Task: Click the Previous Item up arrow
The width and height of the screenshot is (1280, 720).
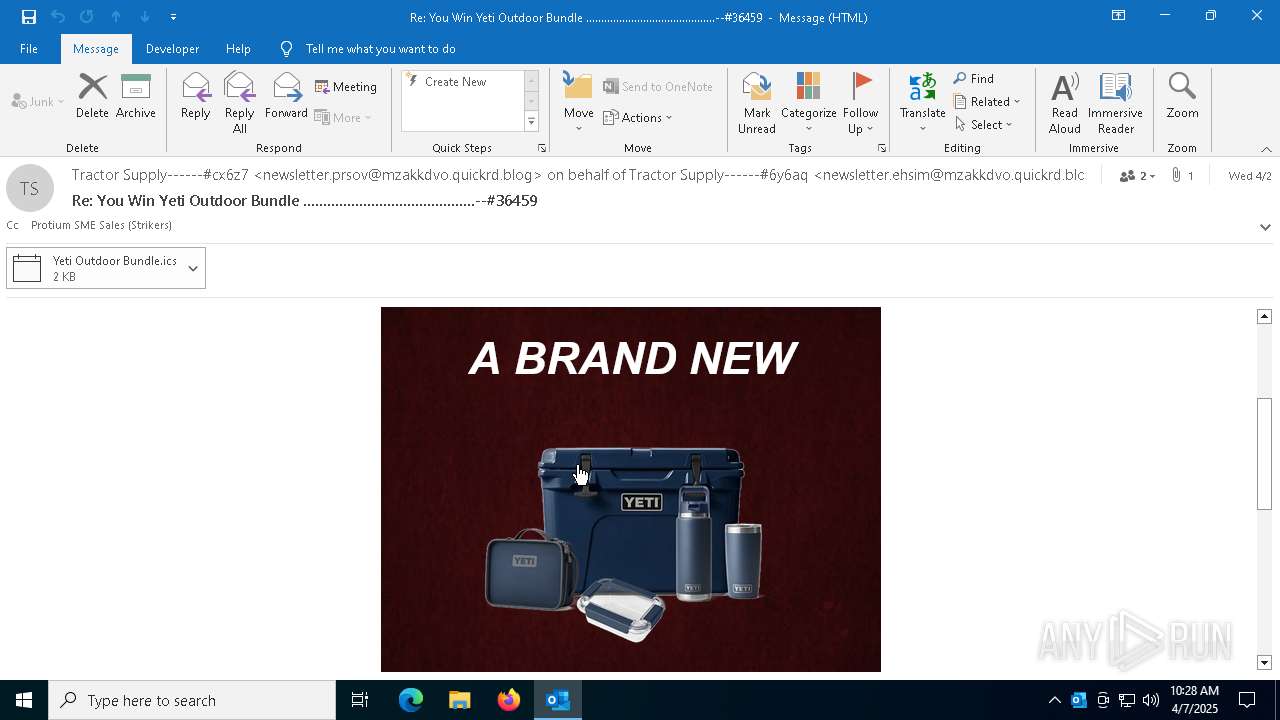Action: [x=116, y=17]
